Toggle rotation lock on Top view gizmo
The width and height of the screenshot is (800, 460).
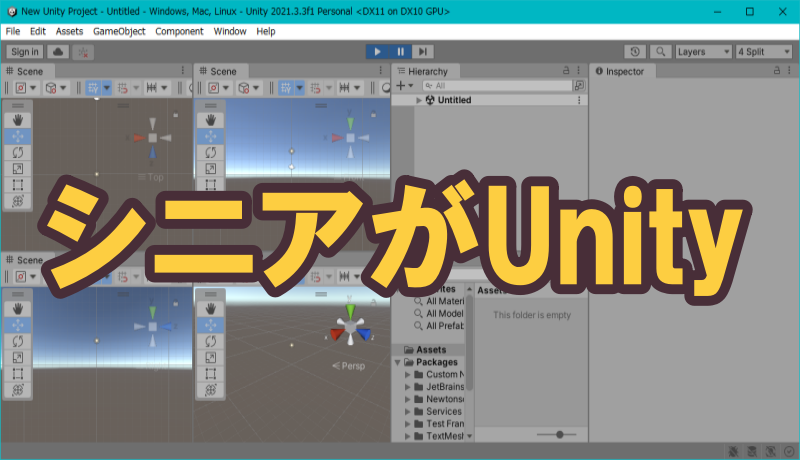click(176, 115)
